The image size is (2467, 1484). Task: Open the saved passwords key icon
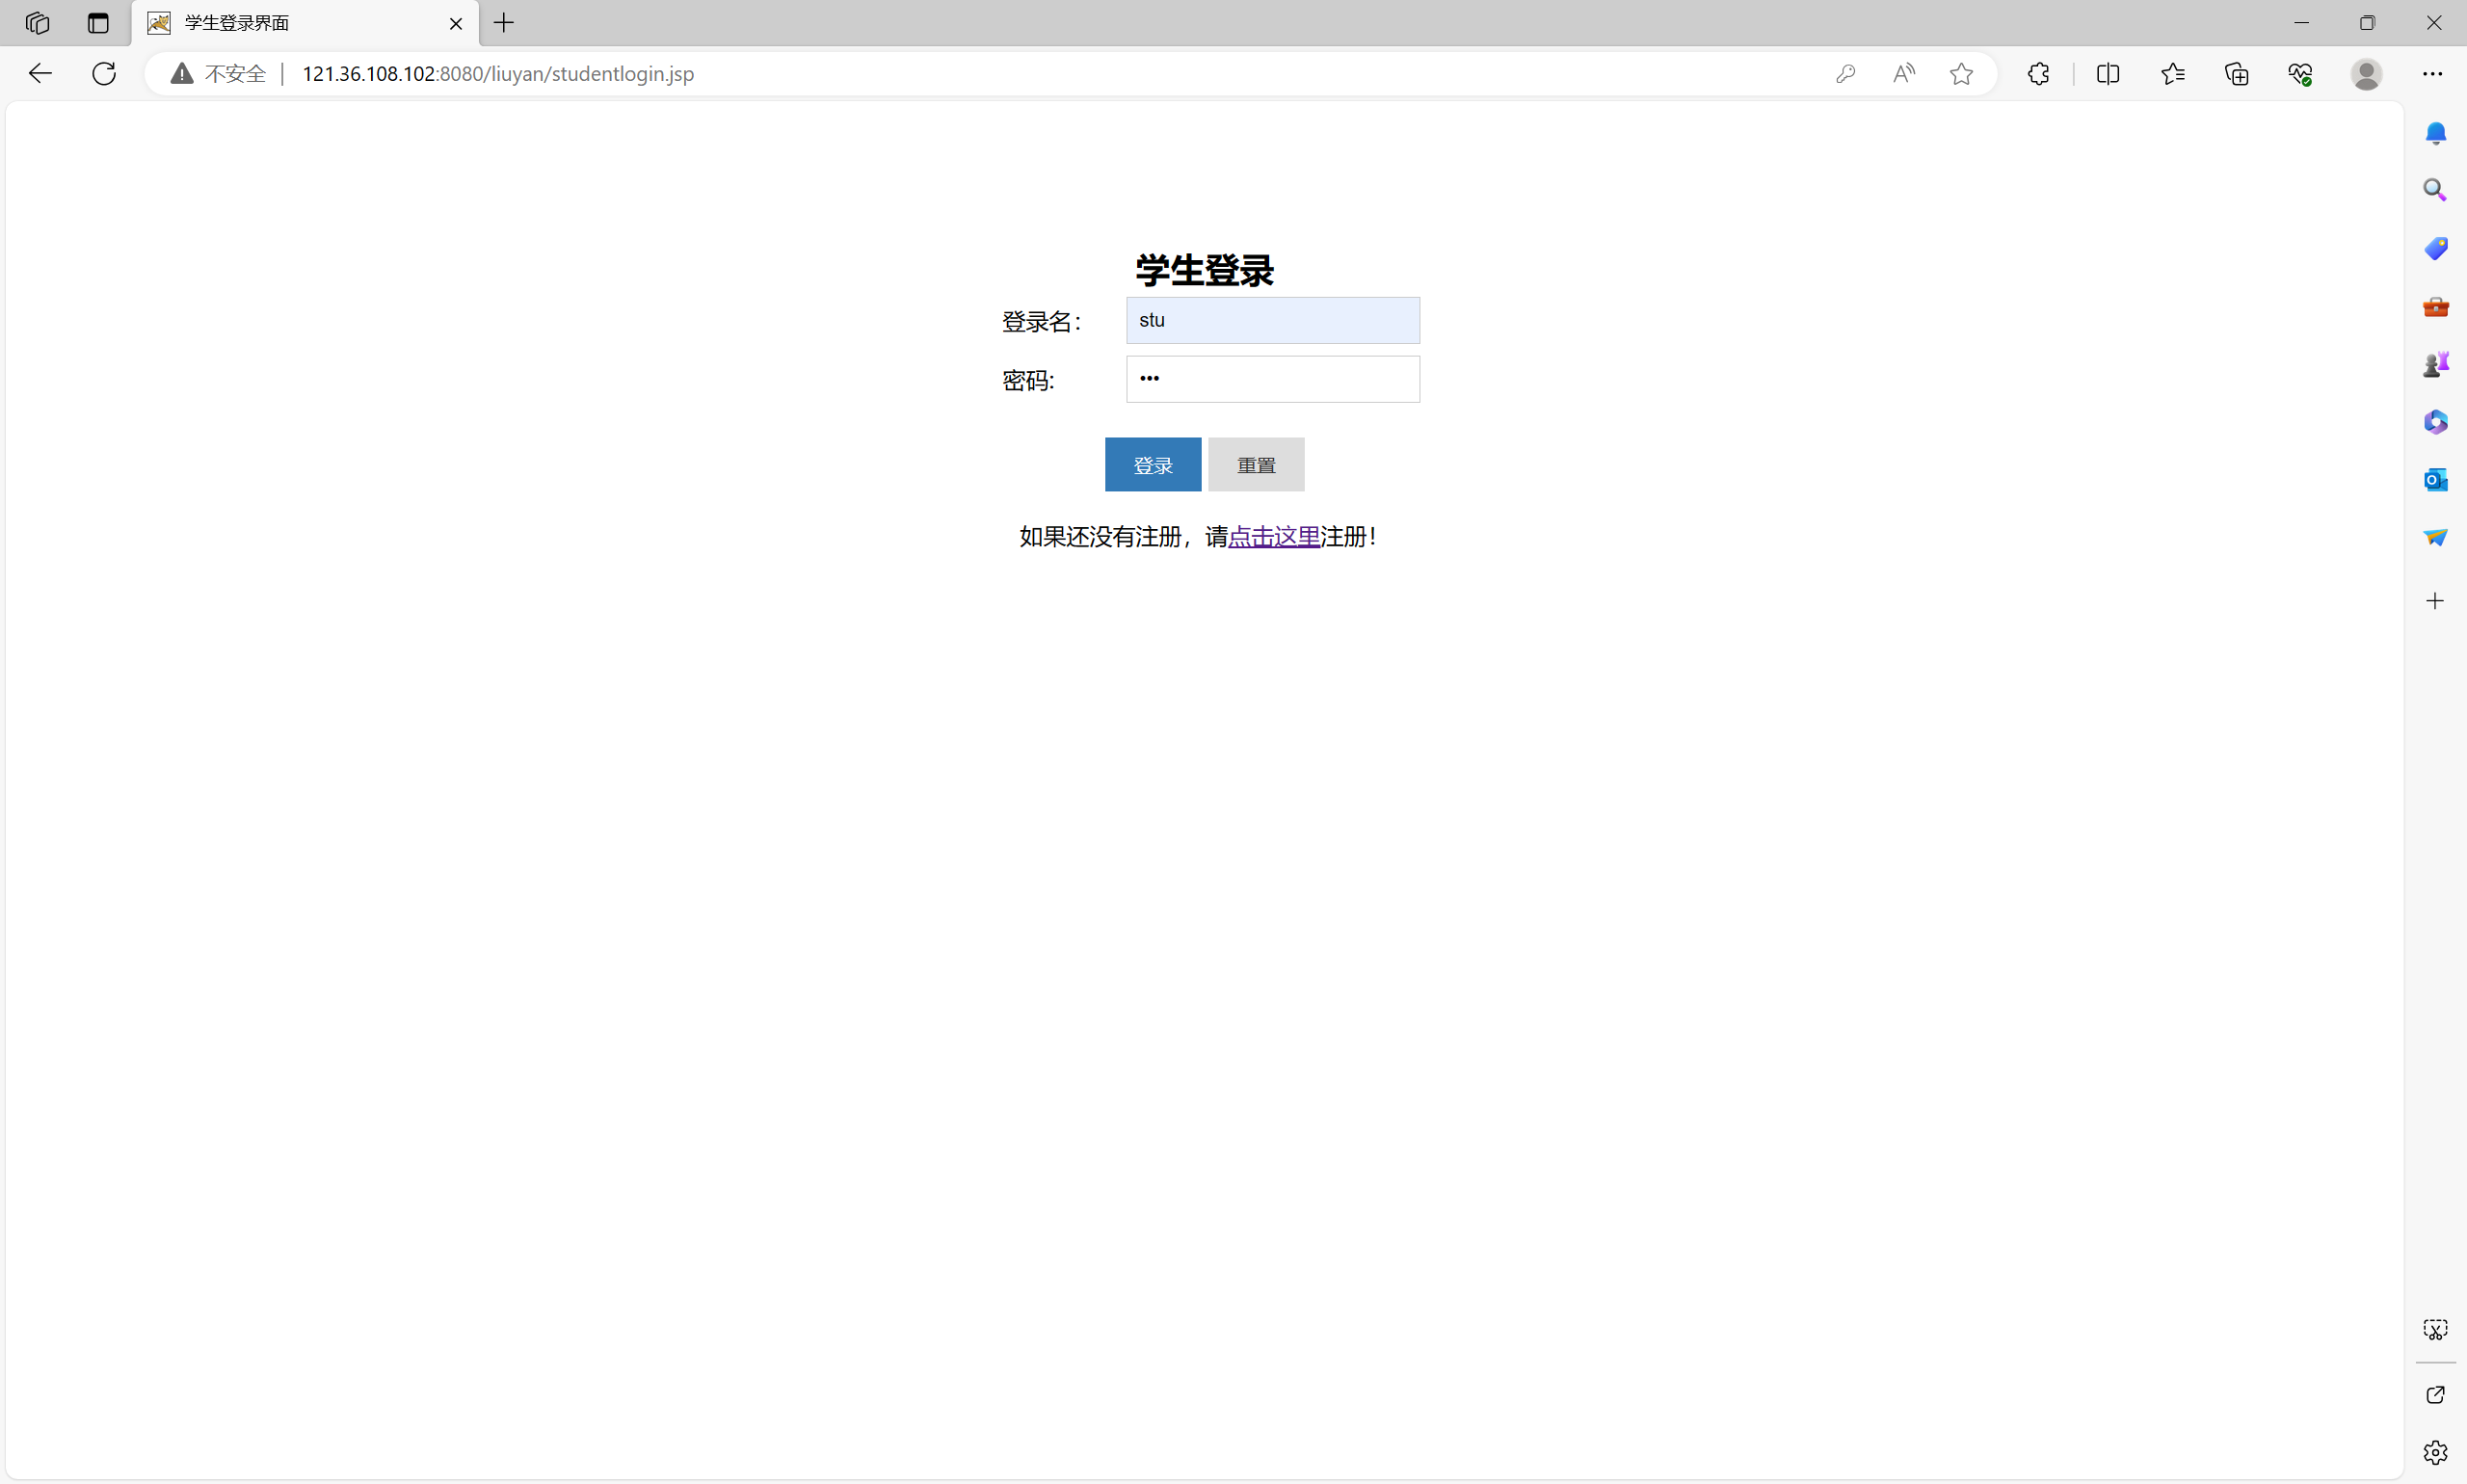point(1845,73)
